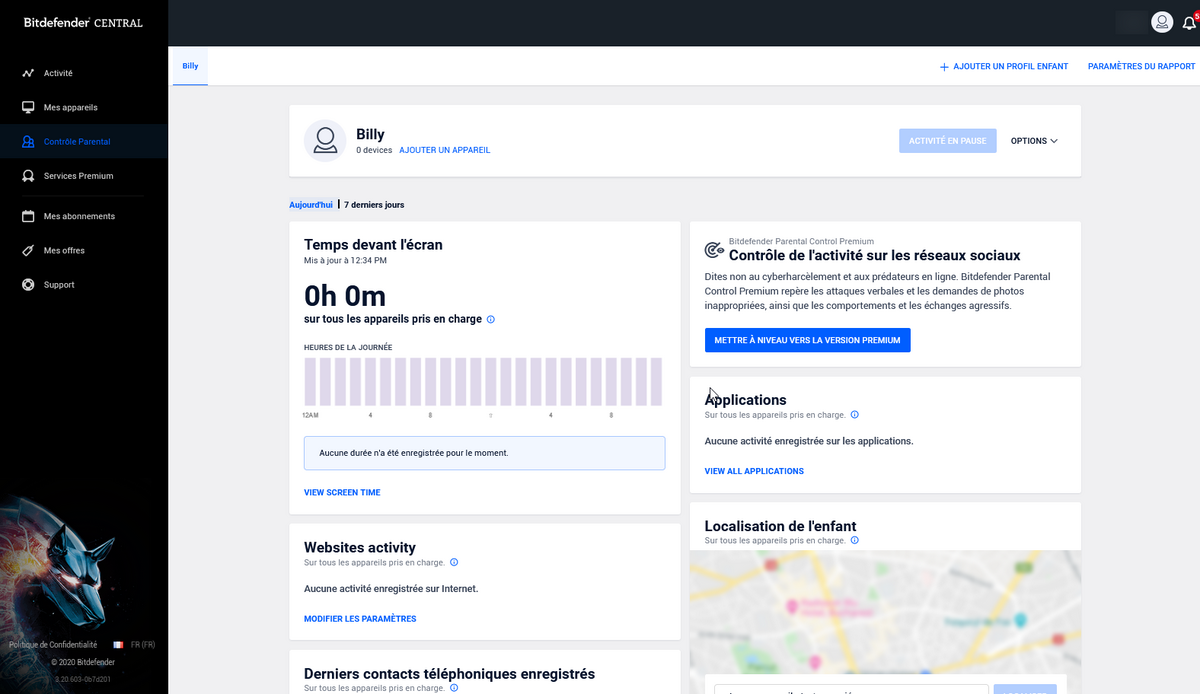Click the Ajouter un appareil link
Viewport: 1200px width, 694px height.
click(x=445, y=150)
